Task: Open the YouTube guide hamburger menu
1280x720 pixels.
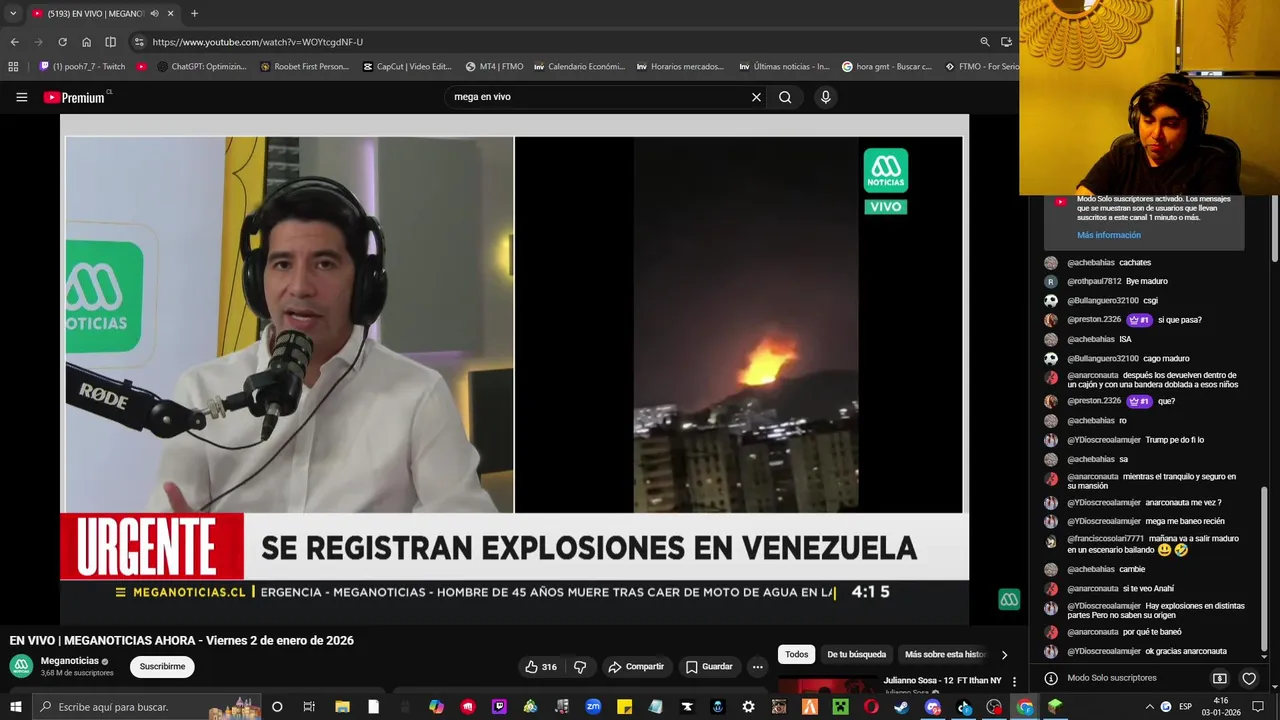Action: tap(21, 97)
